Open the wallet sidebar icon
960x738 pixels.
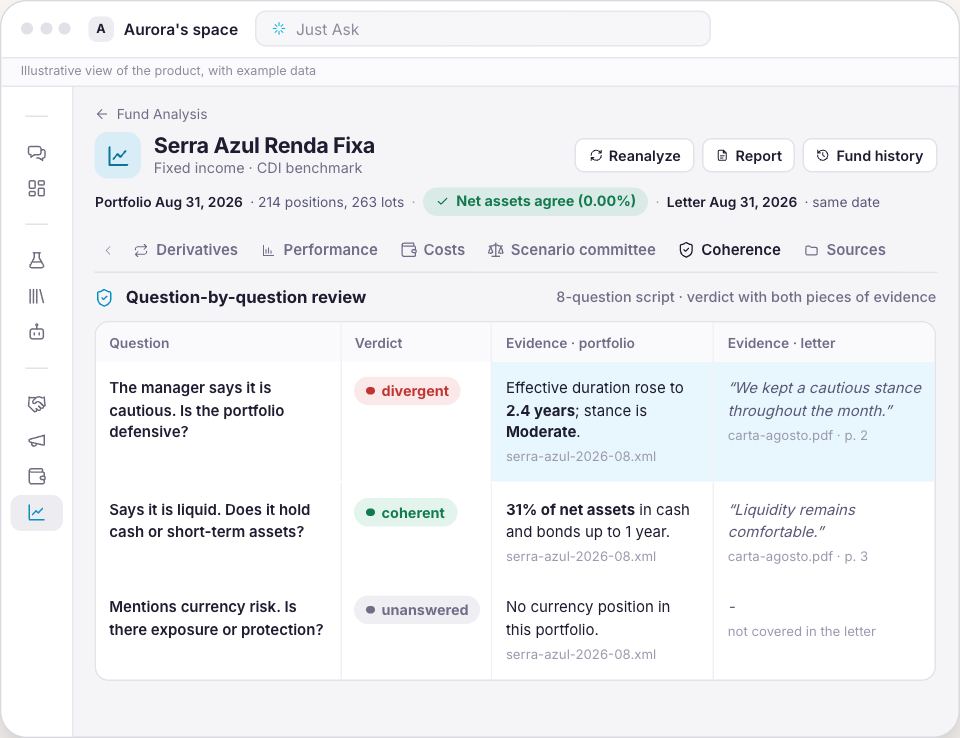click(37, 476)
